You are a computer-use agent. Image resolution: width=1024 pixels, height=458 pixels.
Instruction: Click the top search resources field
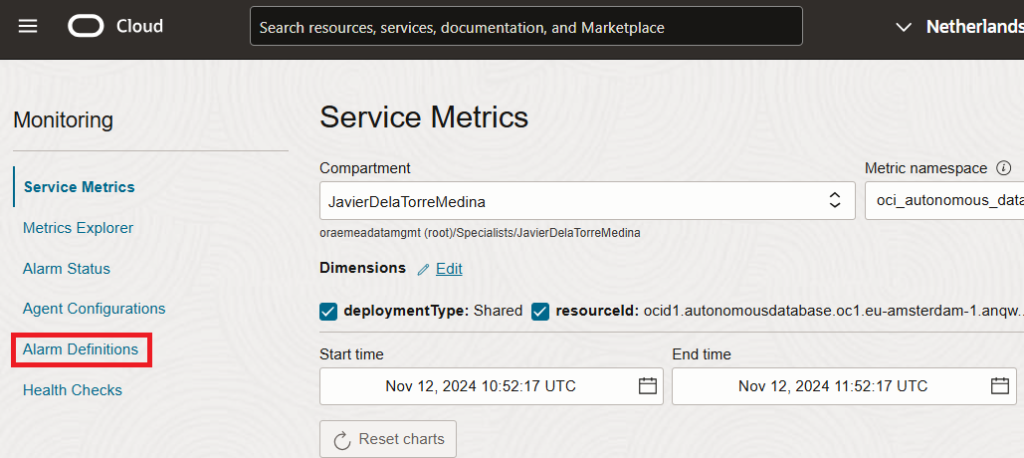[526, 27]
